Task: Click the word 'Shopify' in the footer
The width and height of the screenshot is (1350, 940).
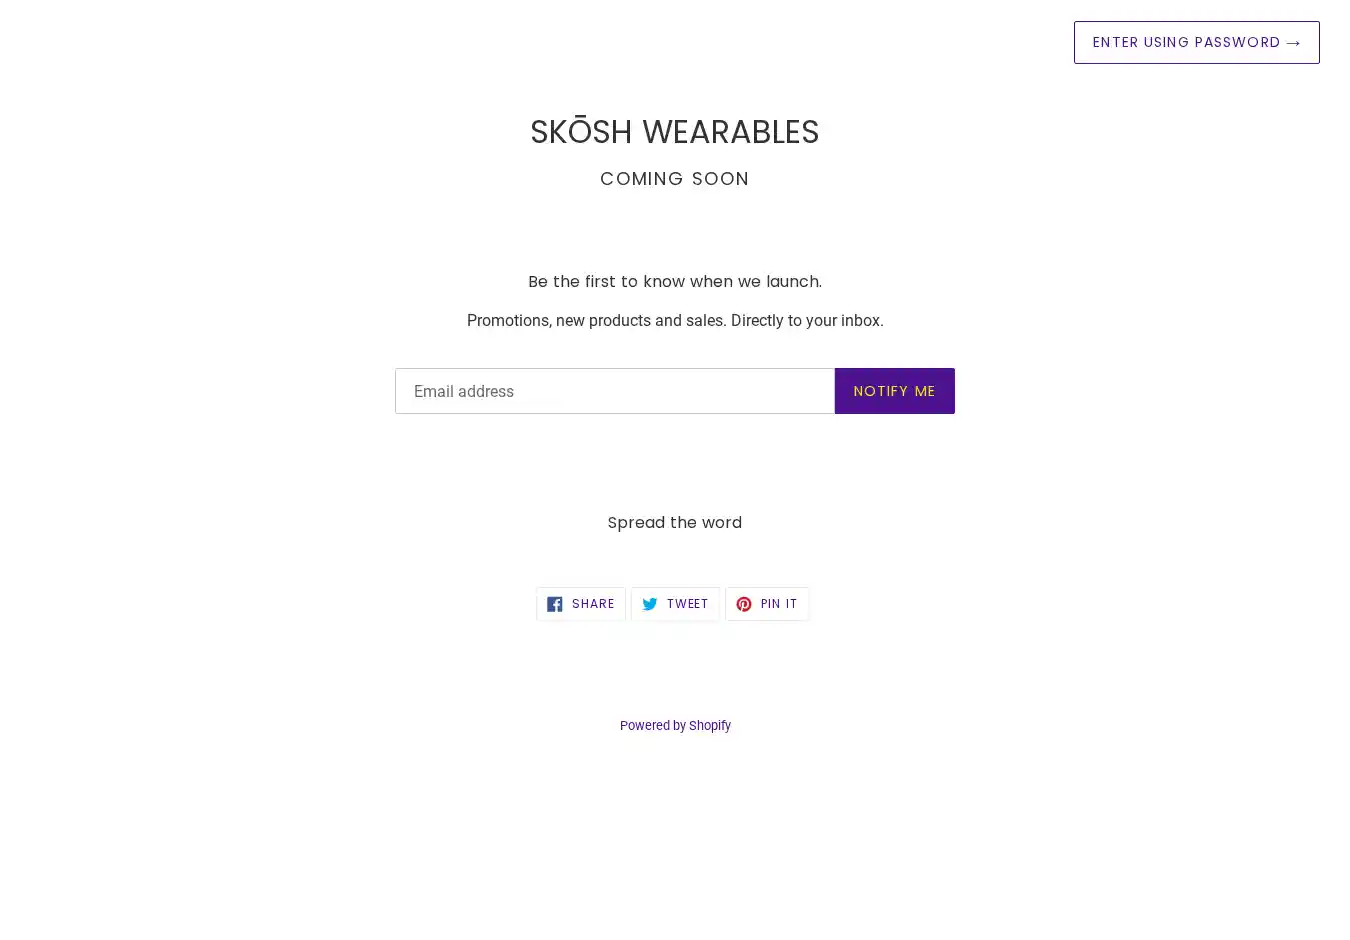Action: click(710, 726)
